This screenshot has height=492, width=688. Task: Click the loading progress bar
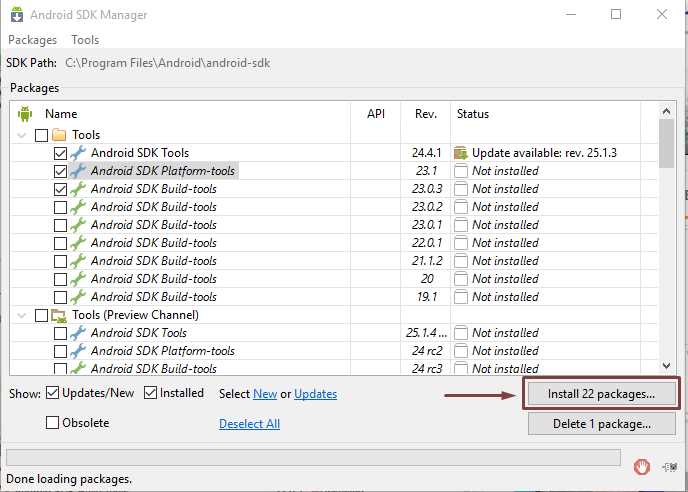click(x=313, y=457)
